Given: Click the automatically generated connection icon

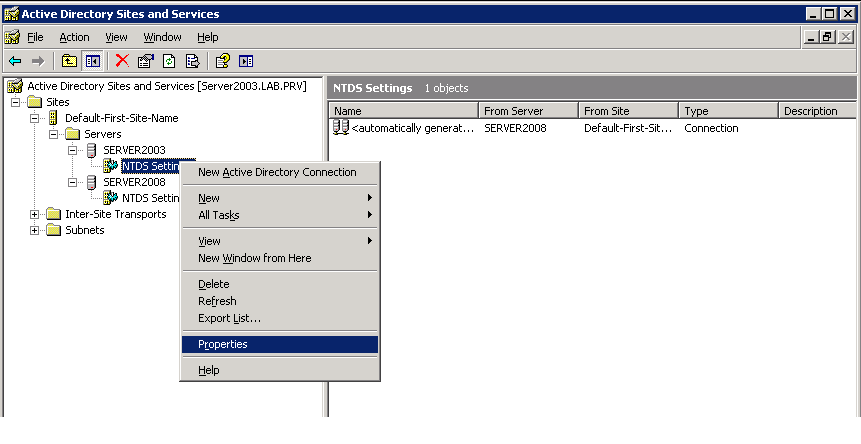Looking at the screenshot, I should (340, 128).
